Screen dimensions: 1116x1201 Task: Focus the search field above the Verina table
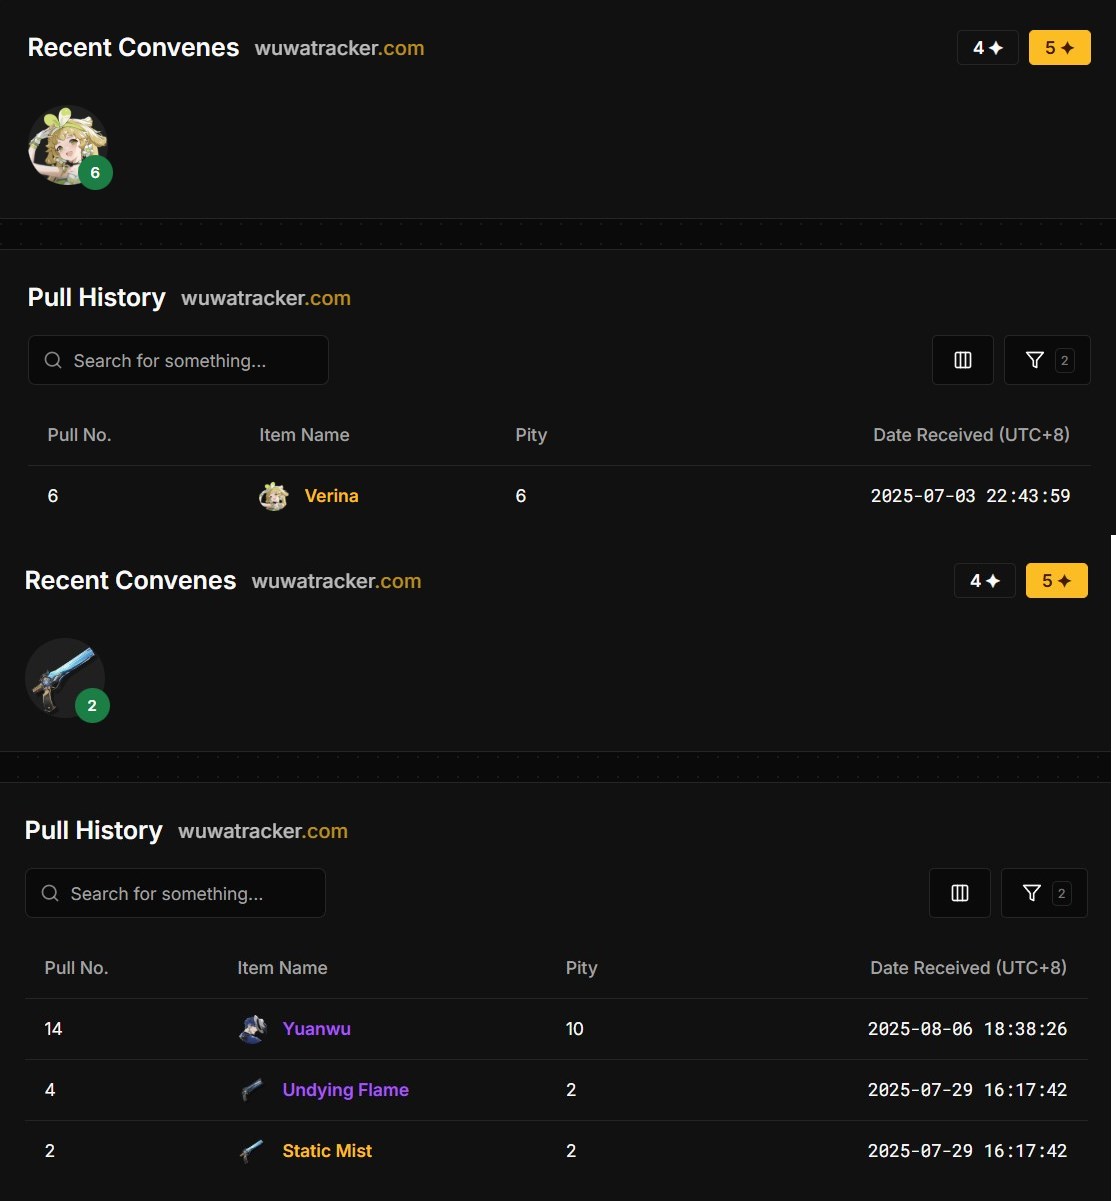click(x=178, y=361)
